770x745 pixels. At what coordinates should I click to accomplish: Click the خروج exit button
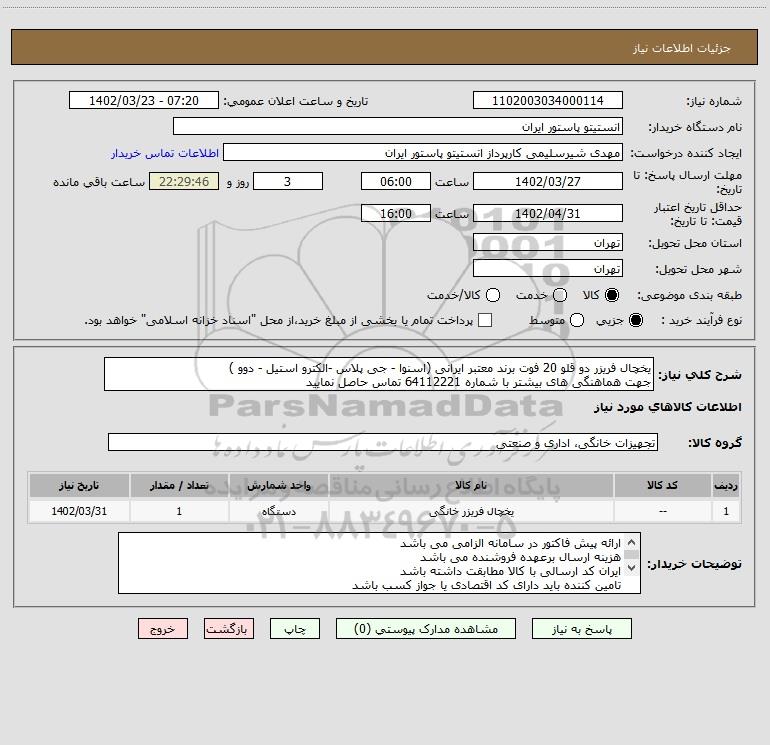click(163, 629)
